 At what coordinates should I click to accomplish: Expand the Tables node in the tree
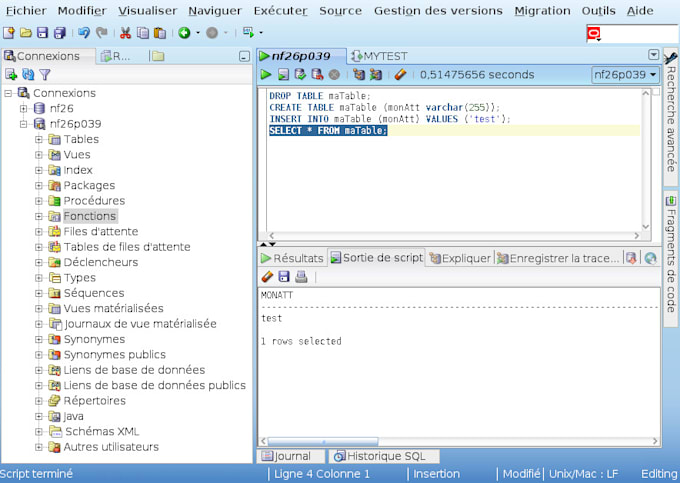click(40, 140)
